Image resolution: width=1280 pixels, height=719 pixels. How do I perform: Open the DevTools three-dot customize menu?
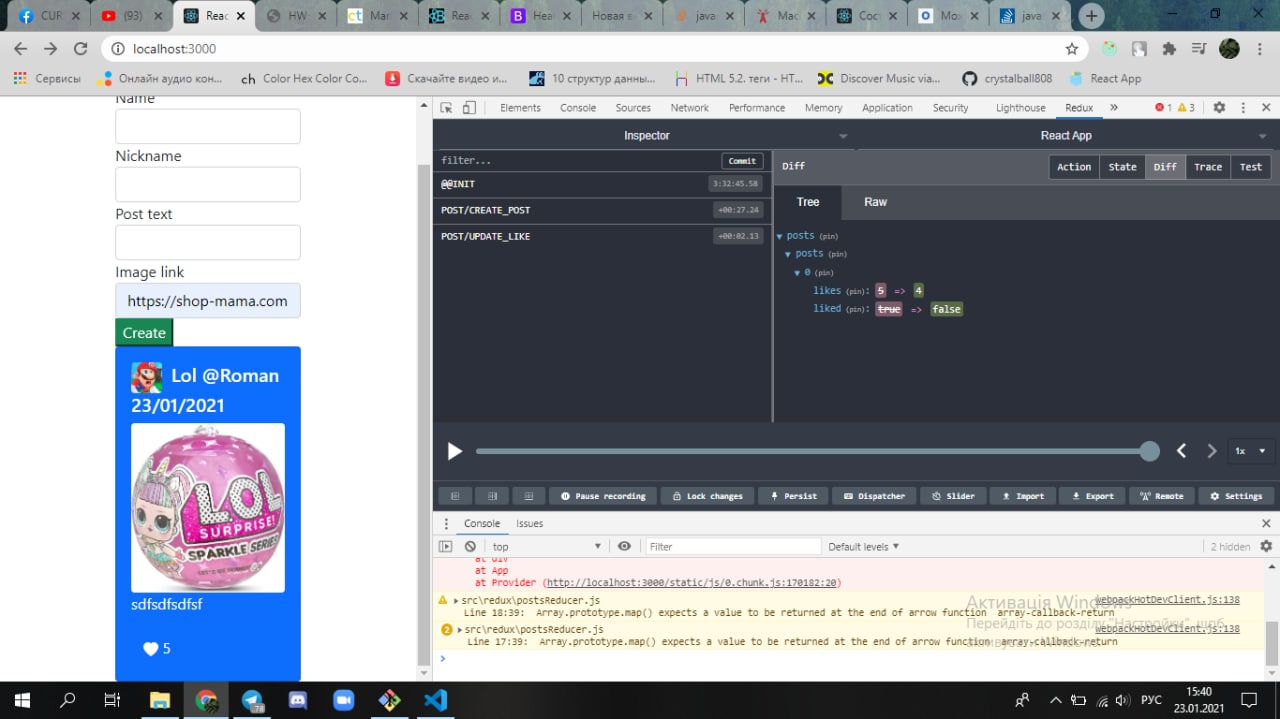click(x=1243, y=108)
